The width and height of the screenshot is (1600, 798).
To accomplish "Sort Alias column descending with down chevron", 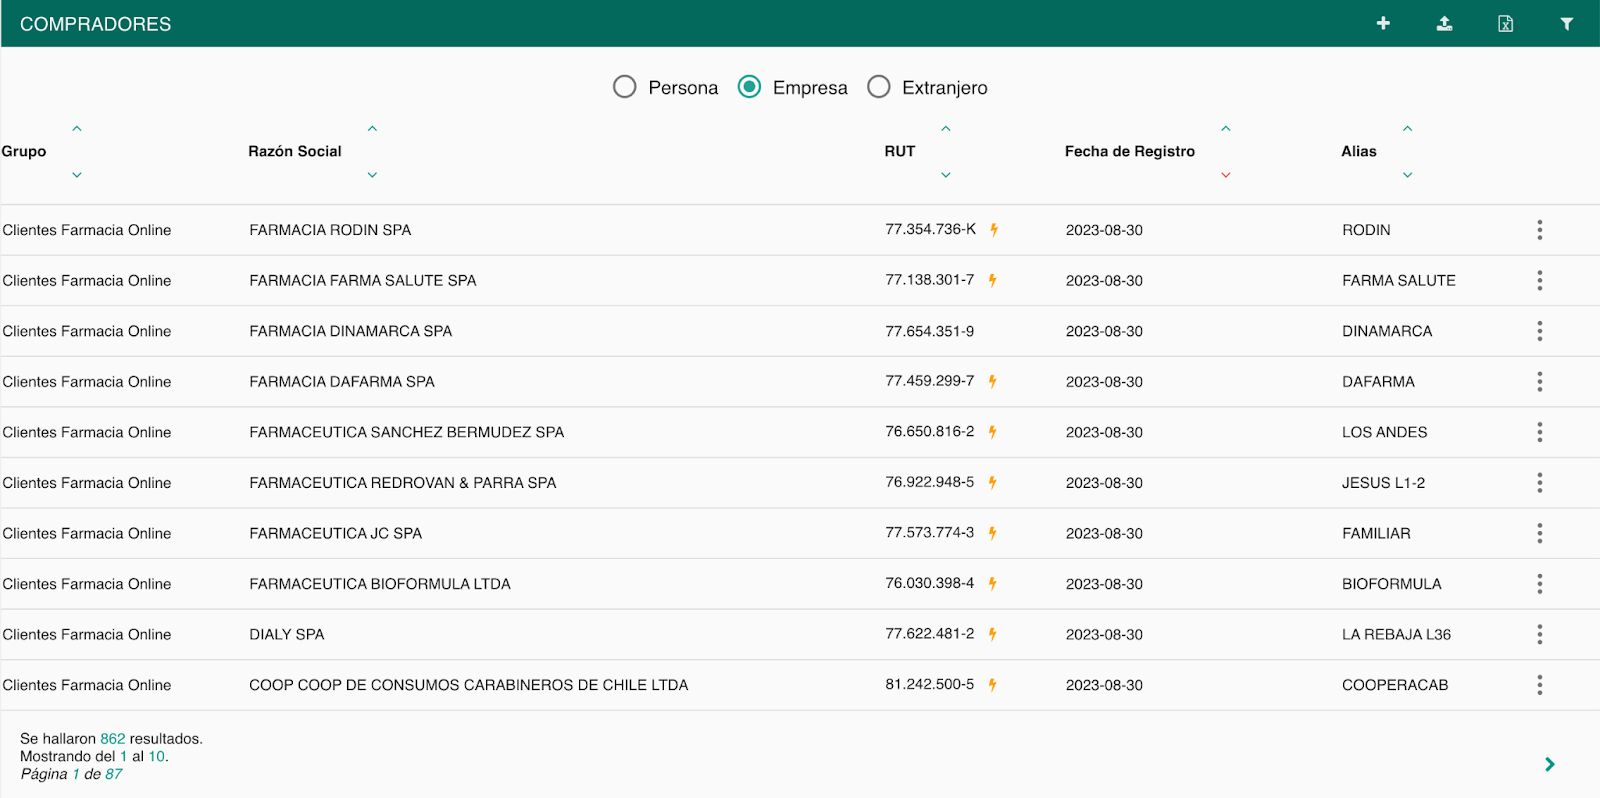I will click(1408, 175).
